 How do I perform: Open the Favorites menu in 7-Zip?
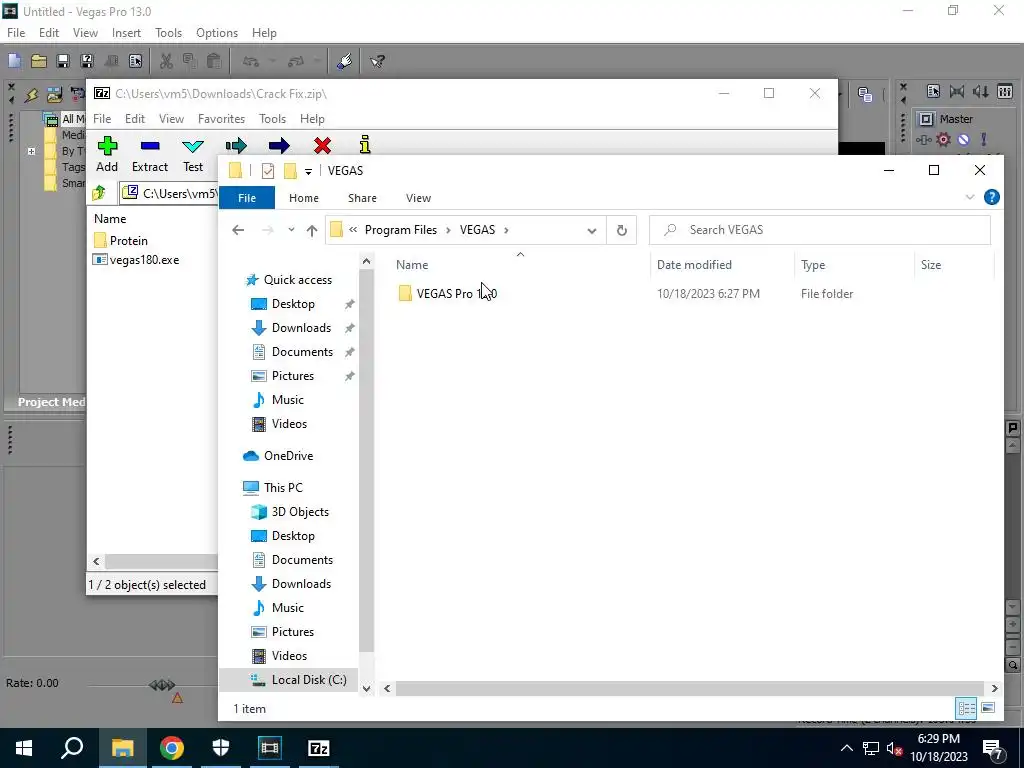point(221,119)
